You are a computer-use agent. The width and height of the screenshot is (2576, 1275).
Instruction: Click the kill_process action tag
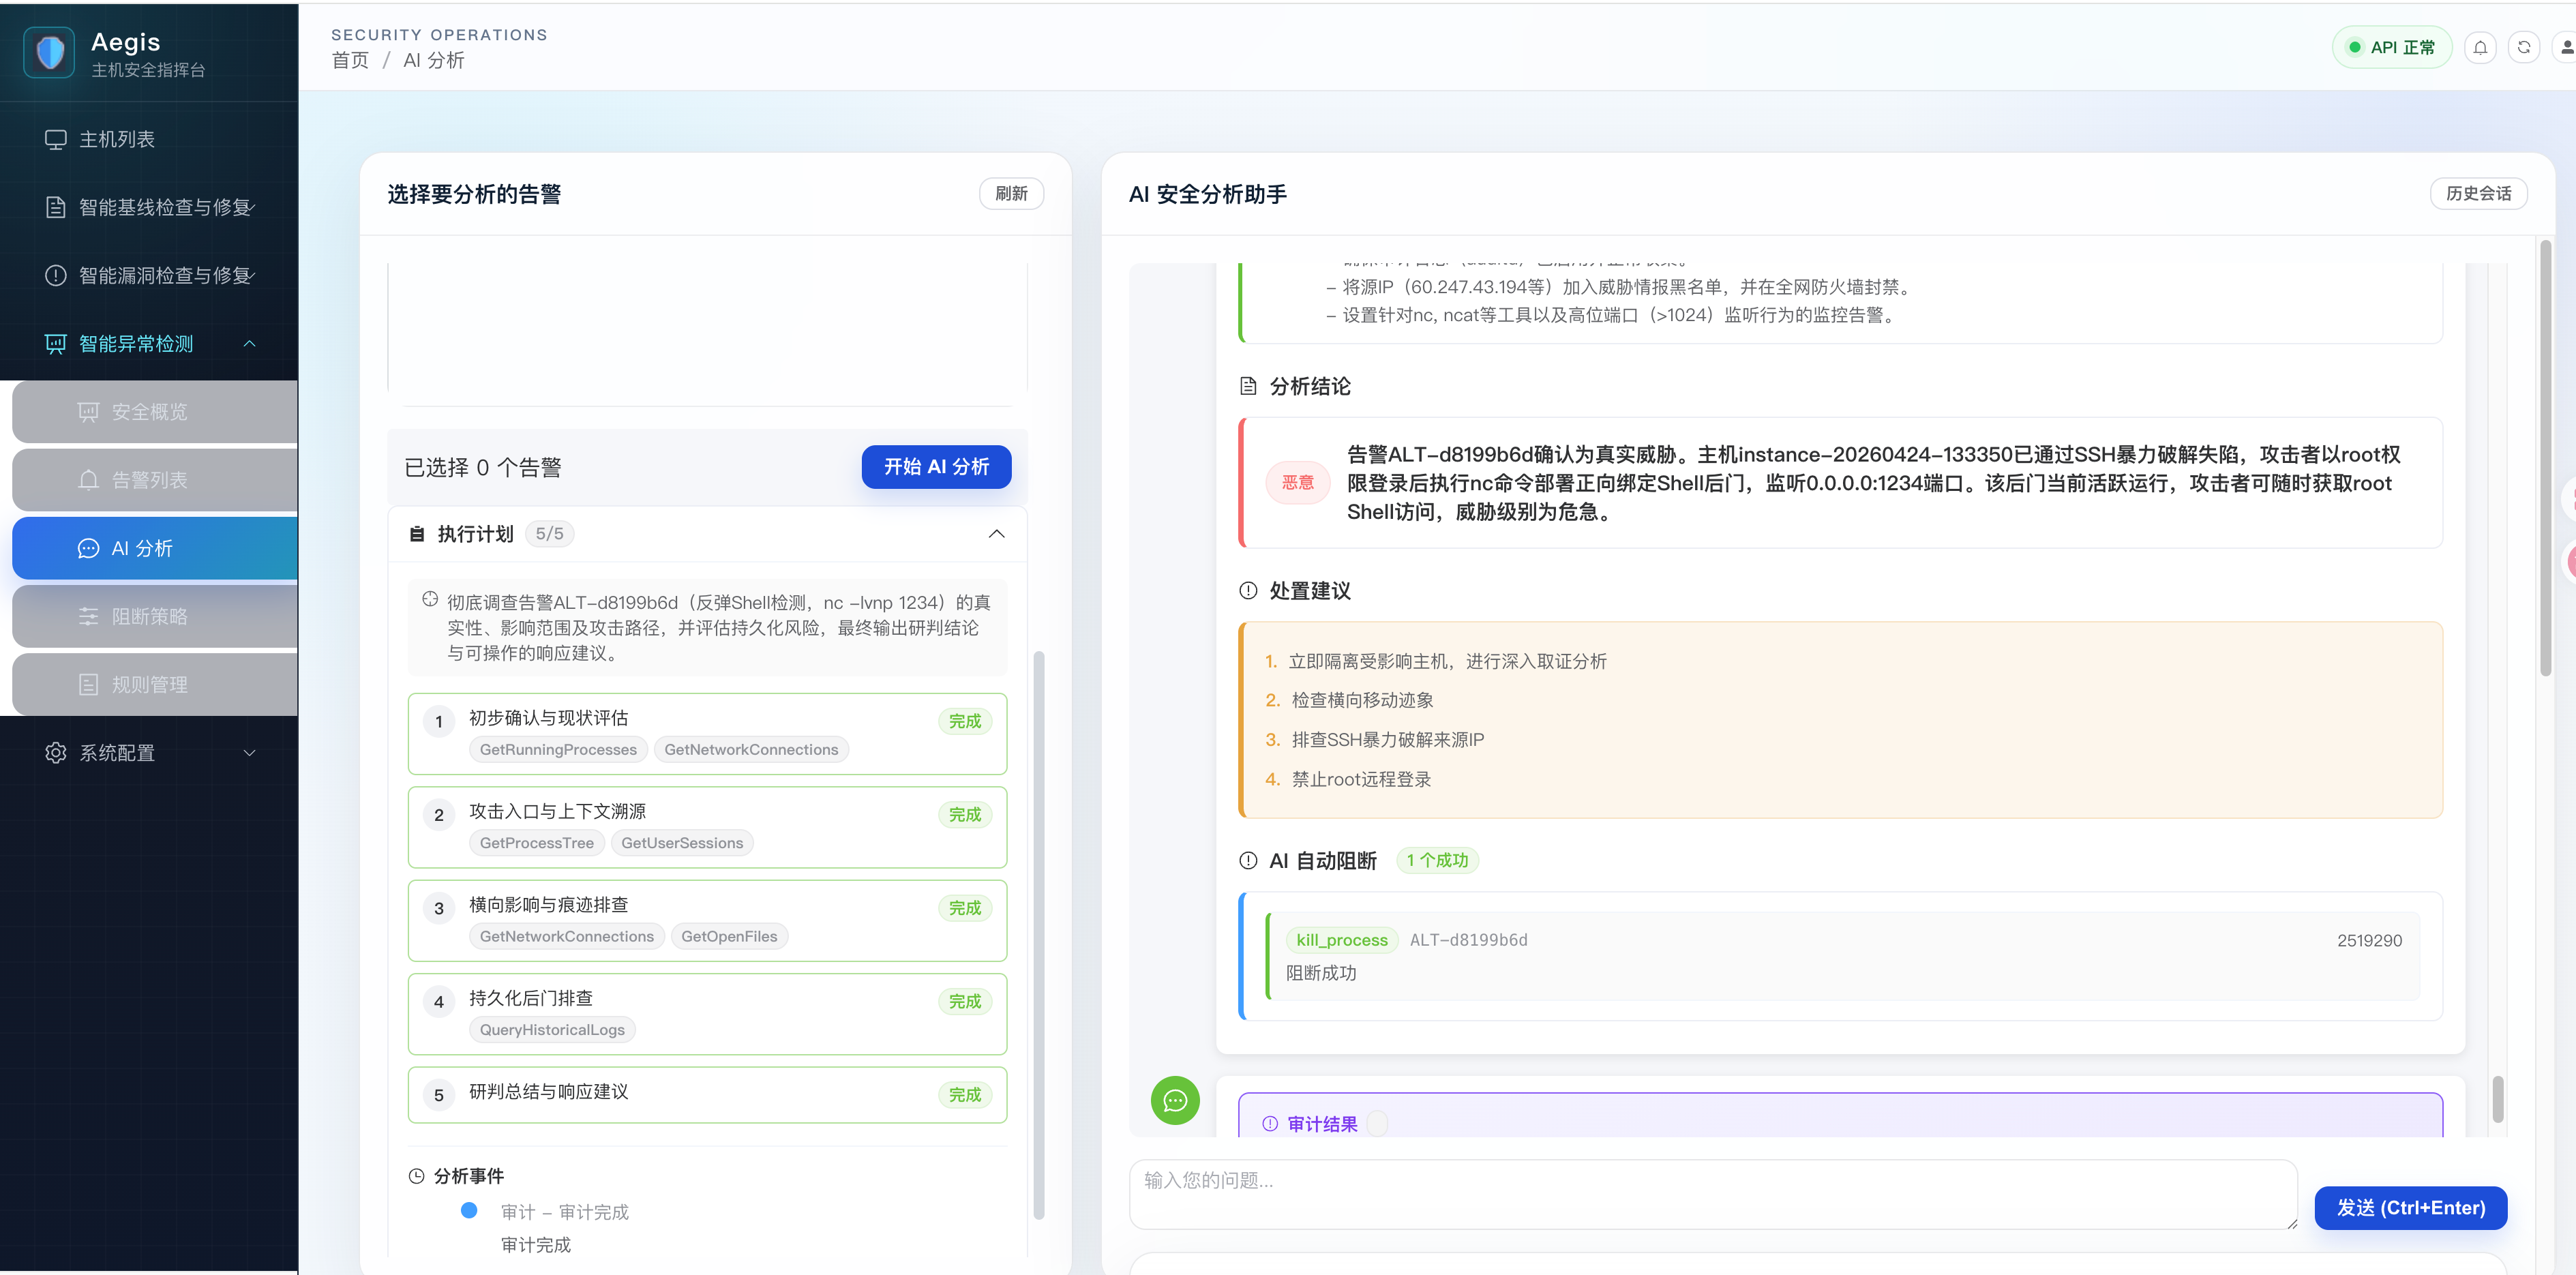pyautogui.click(x=1342, y=940)
